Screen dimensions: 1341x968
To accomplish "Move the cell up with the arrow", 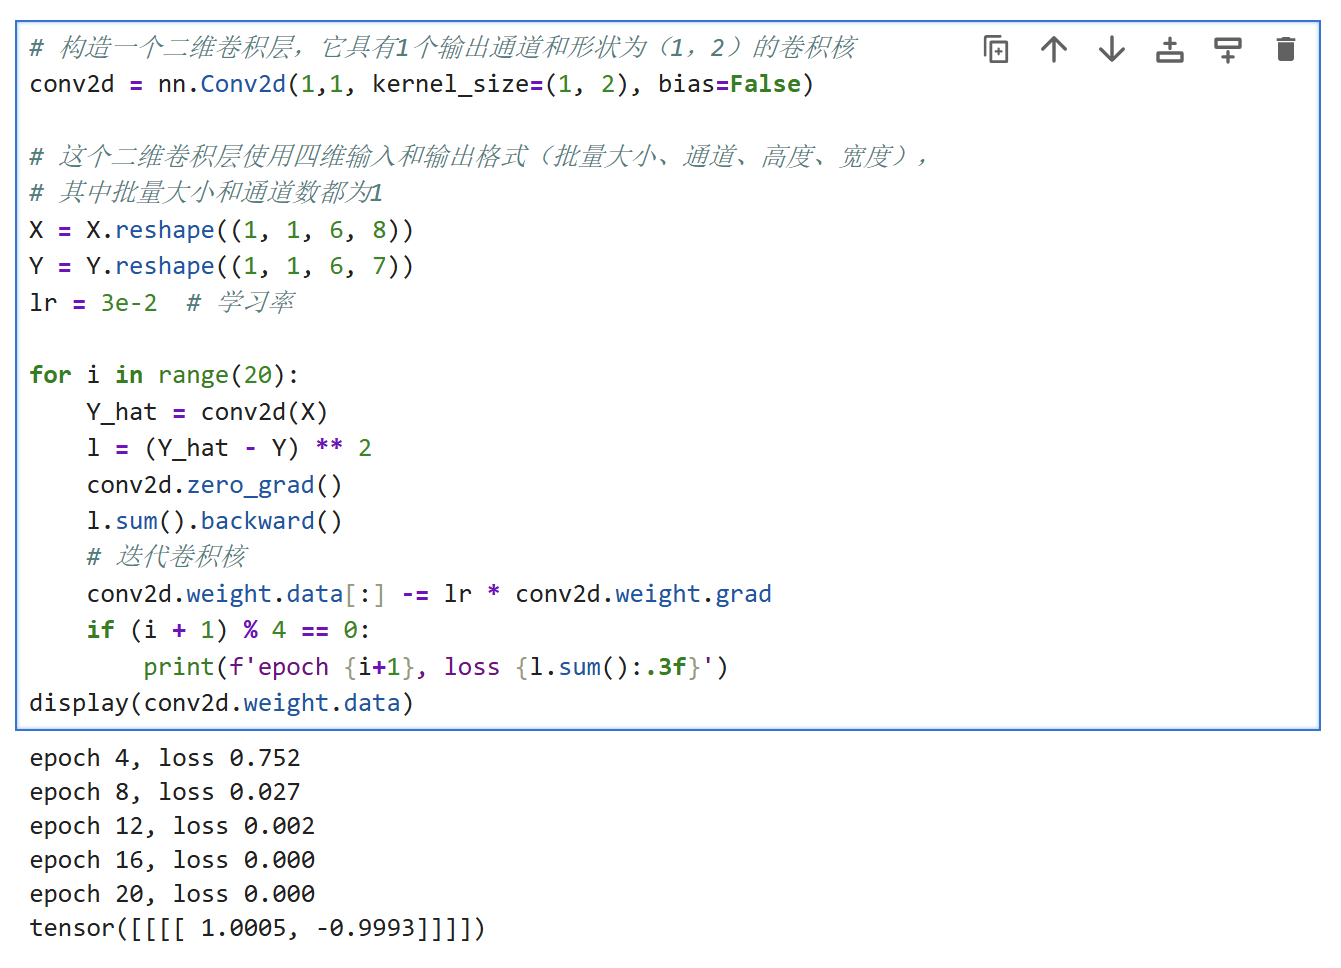I will pos(1053,49).
